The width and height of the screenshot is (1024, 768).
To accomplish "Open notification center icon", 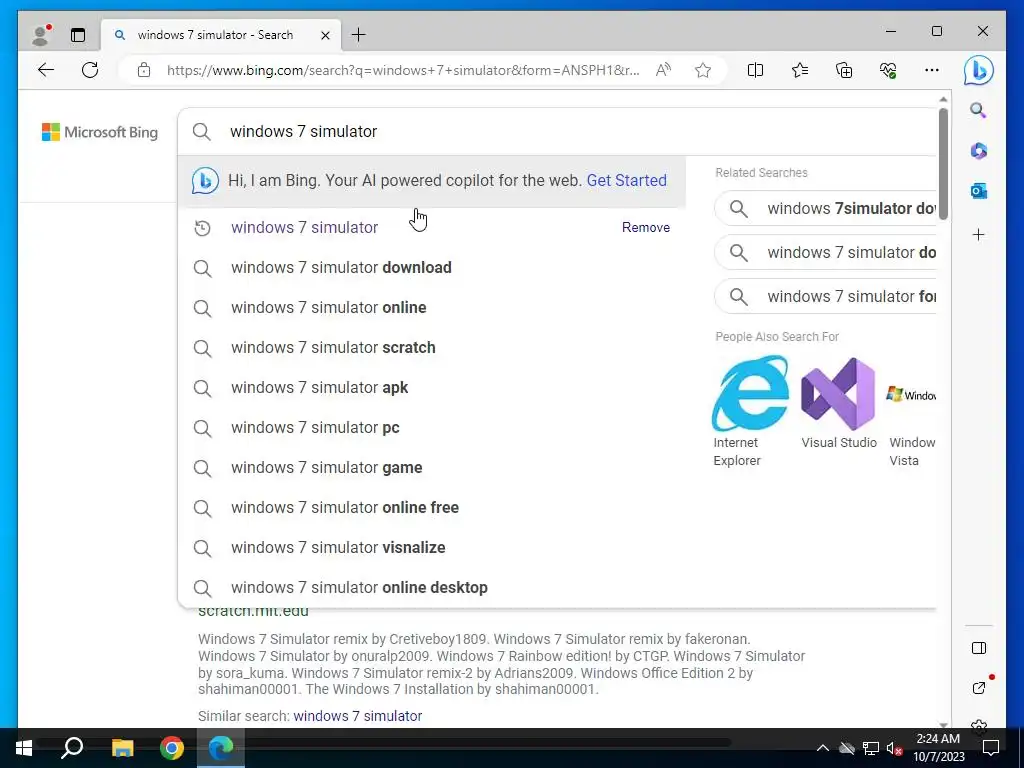I will coord(991,748).
